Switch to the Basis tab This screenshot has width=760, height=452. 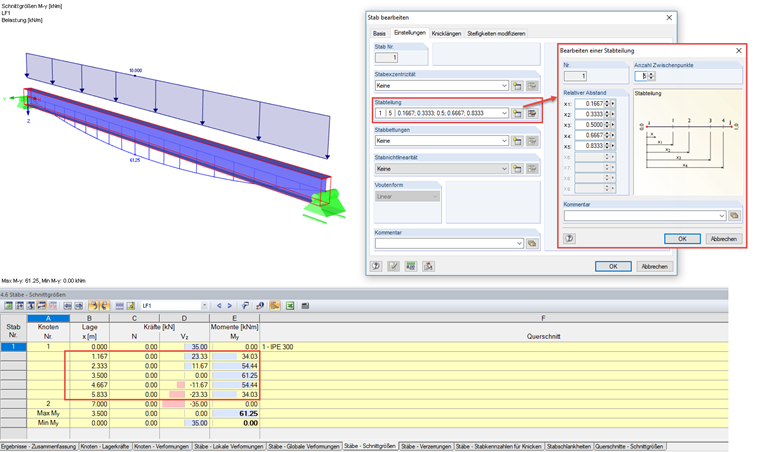(380, 33)
